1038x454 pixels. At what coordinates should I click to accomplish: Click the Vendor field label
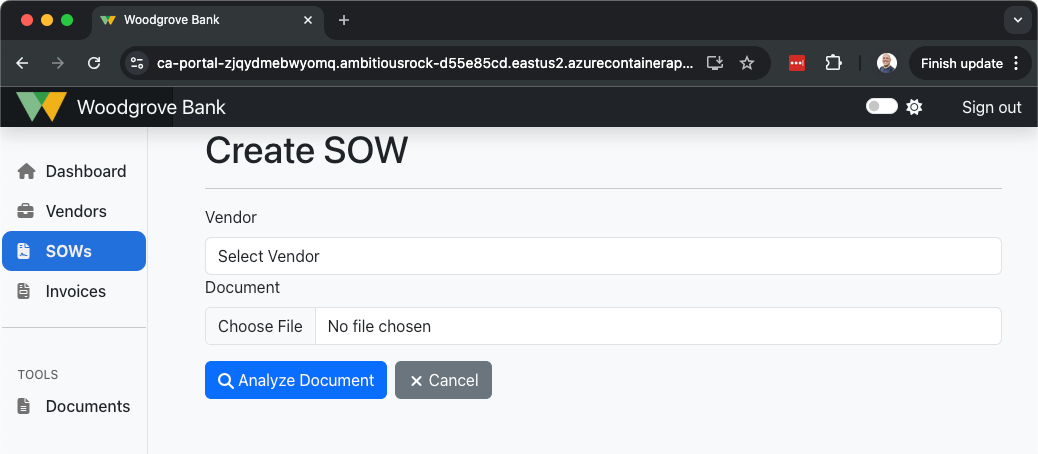click(231, 217)
